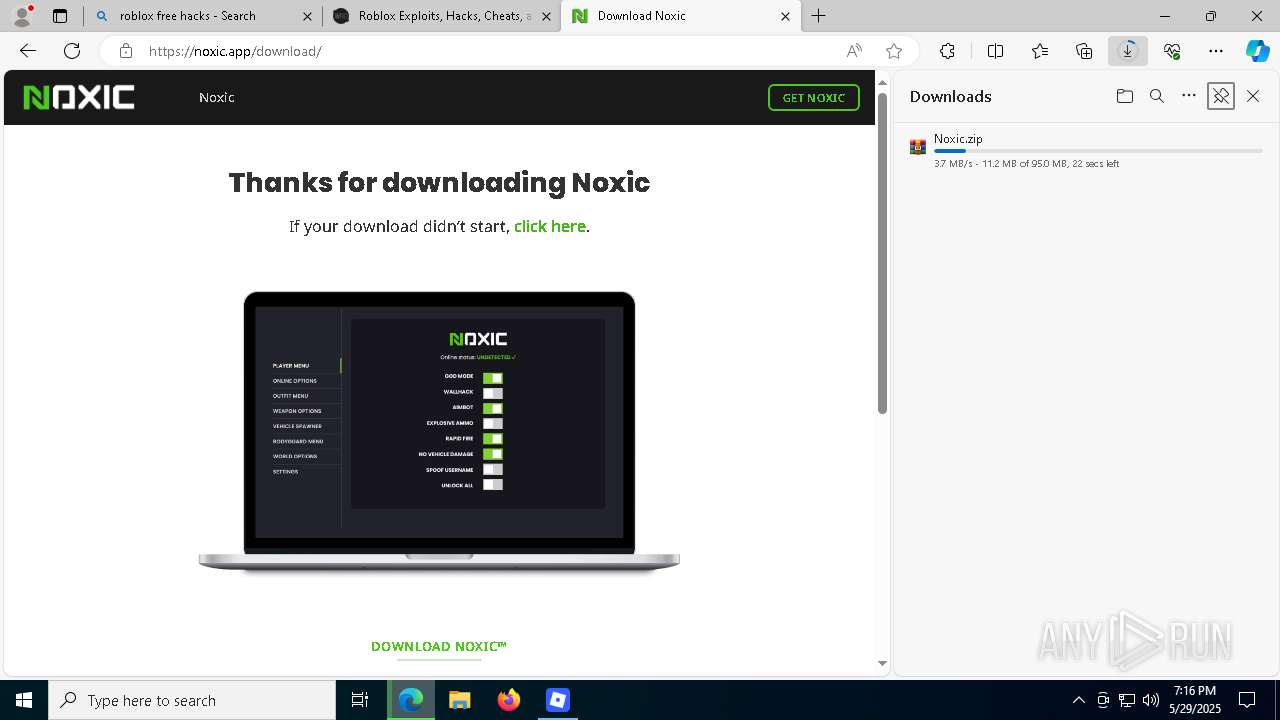This screenshot has height=720, width=1280.
Task: Open more options in Downloads panel
Action: pos(1189,96)
